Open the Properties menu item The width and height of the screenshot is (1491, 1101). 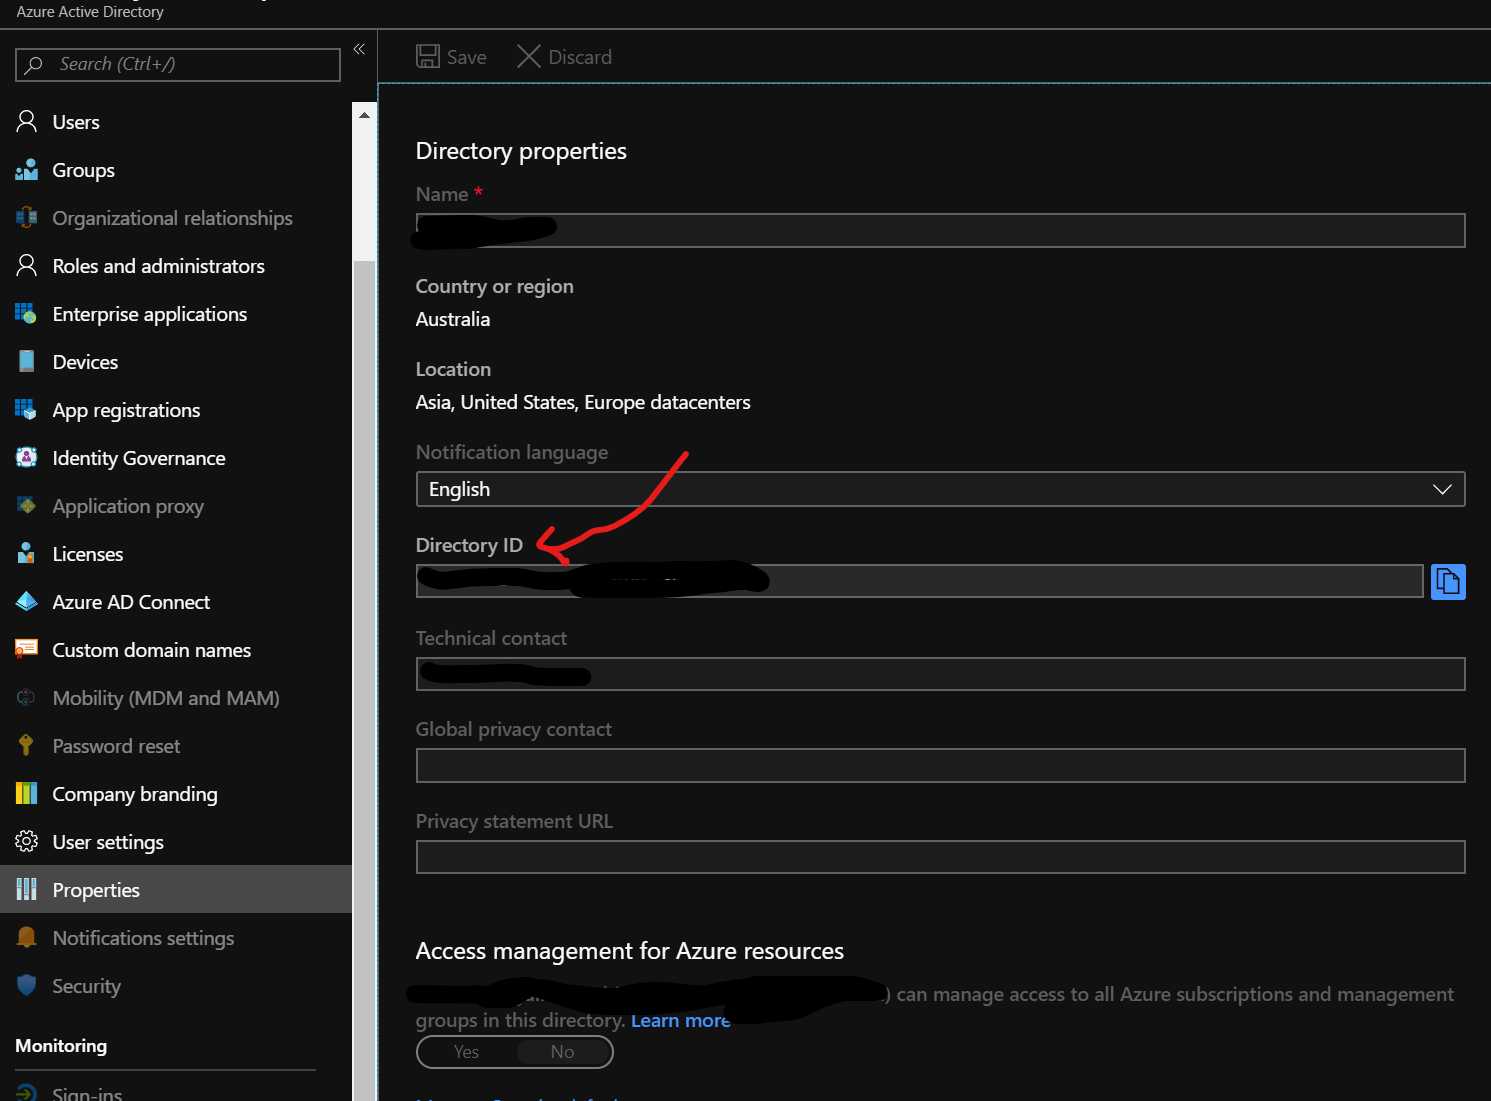click(x=95, y=889)
